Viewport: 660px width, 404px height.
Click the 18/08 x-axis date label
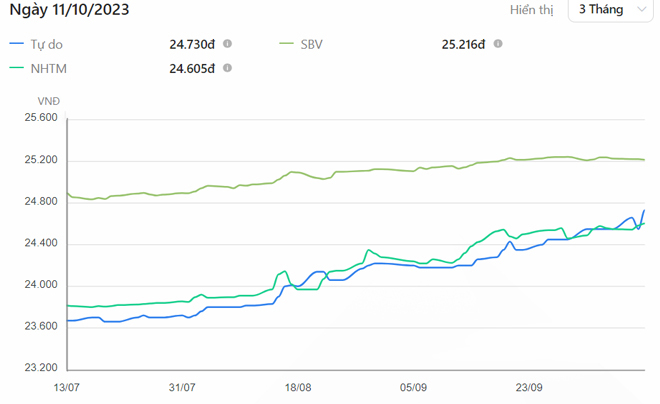(x=298, y=387)
